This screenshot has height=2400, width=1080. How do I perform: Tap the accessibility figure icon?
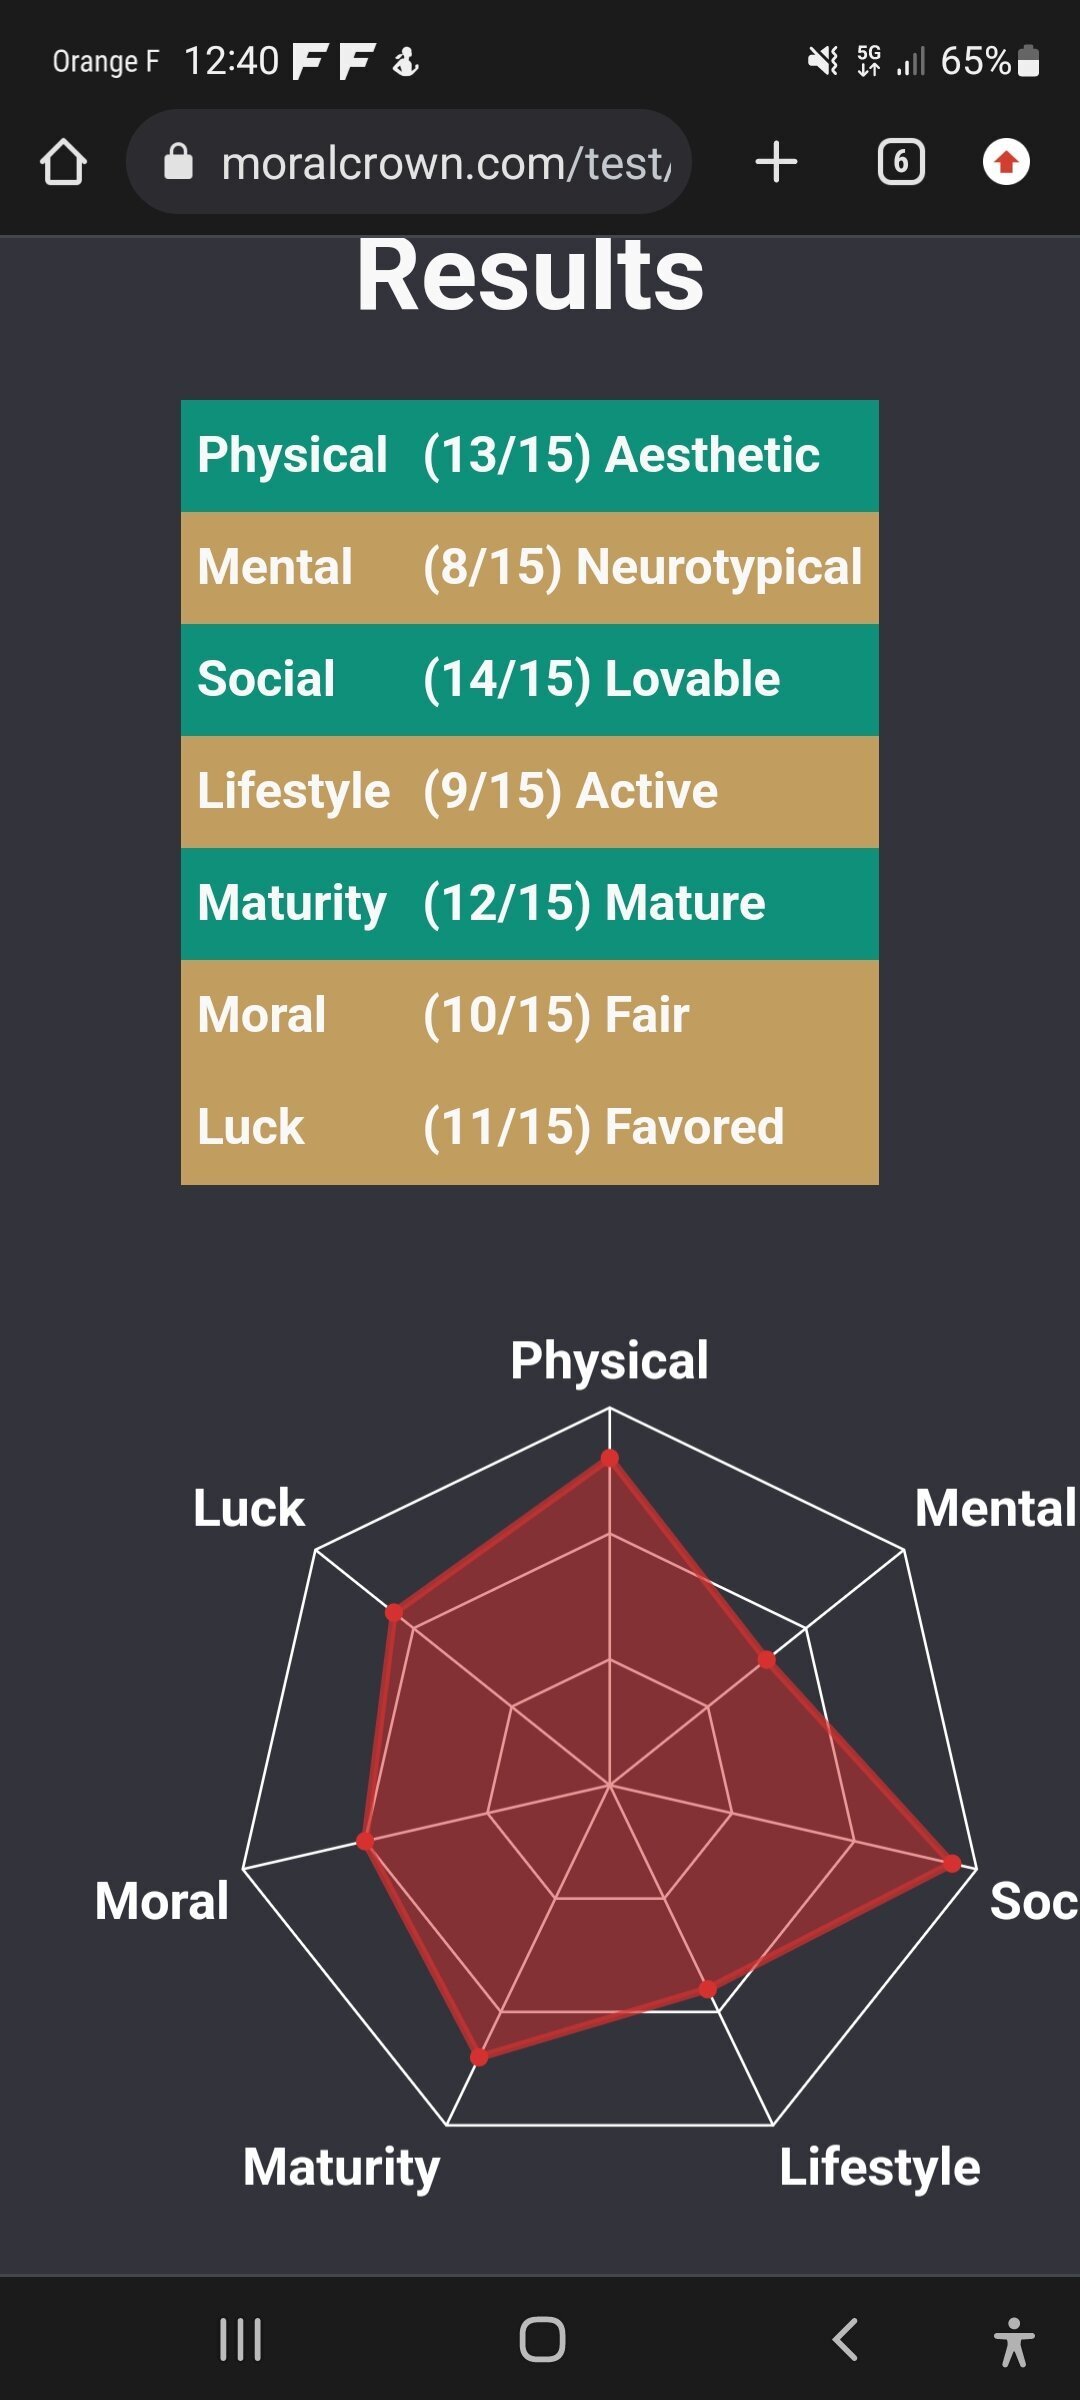[x=1013, y=2341]
